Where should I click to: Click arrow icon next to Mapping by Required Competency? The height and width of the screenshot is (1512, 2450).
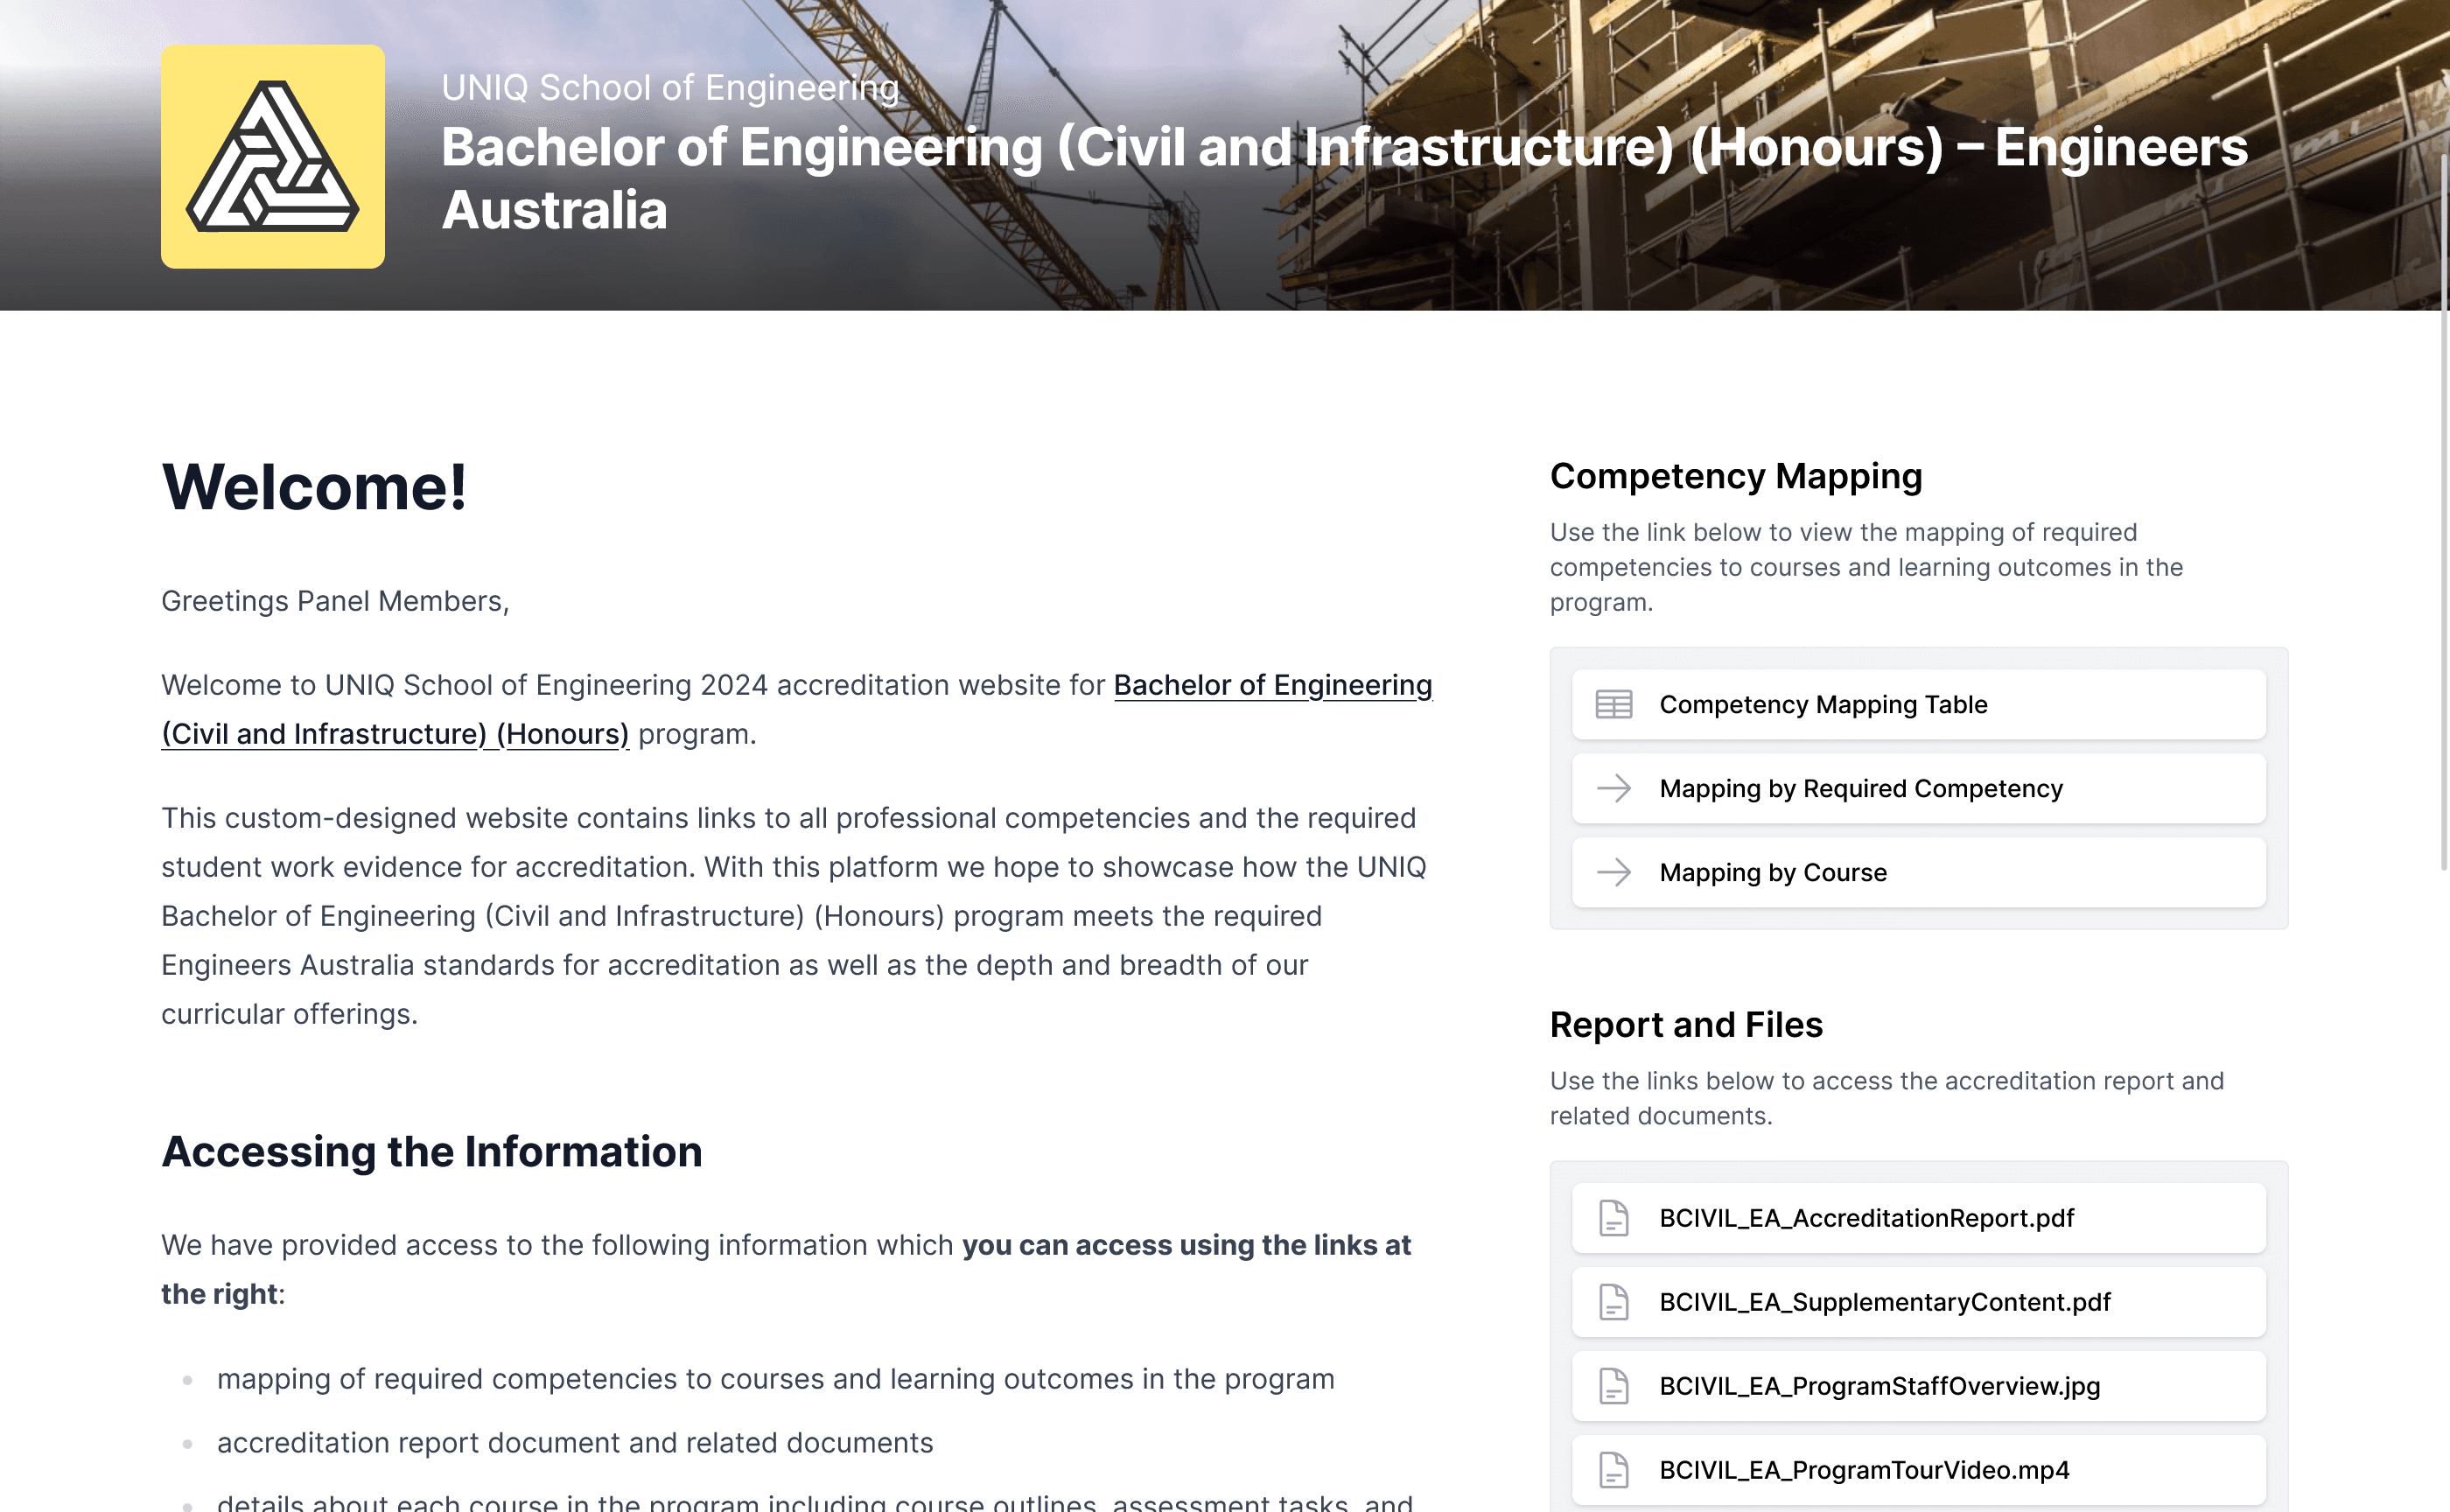click(x=1613, y=789)
